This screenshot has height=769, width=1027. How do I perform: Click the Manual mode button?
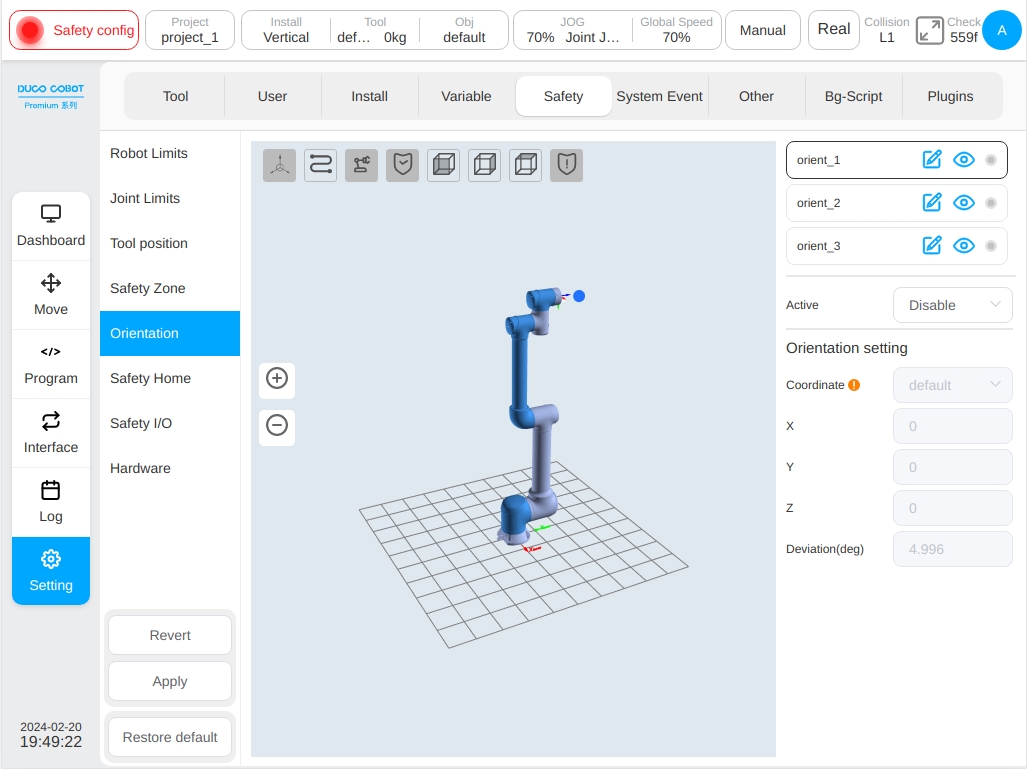coord(762,30)
